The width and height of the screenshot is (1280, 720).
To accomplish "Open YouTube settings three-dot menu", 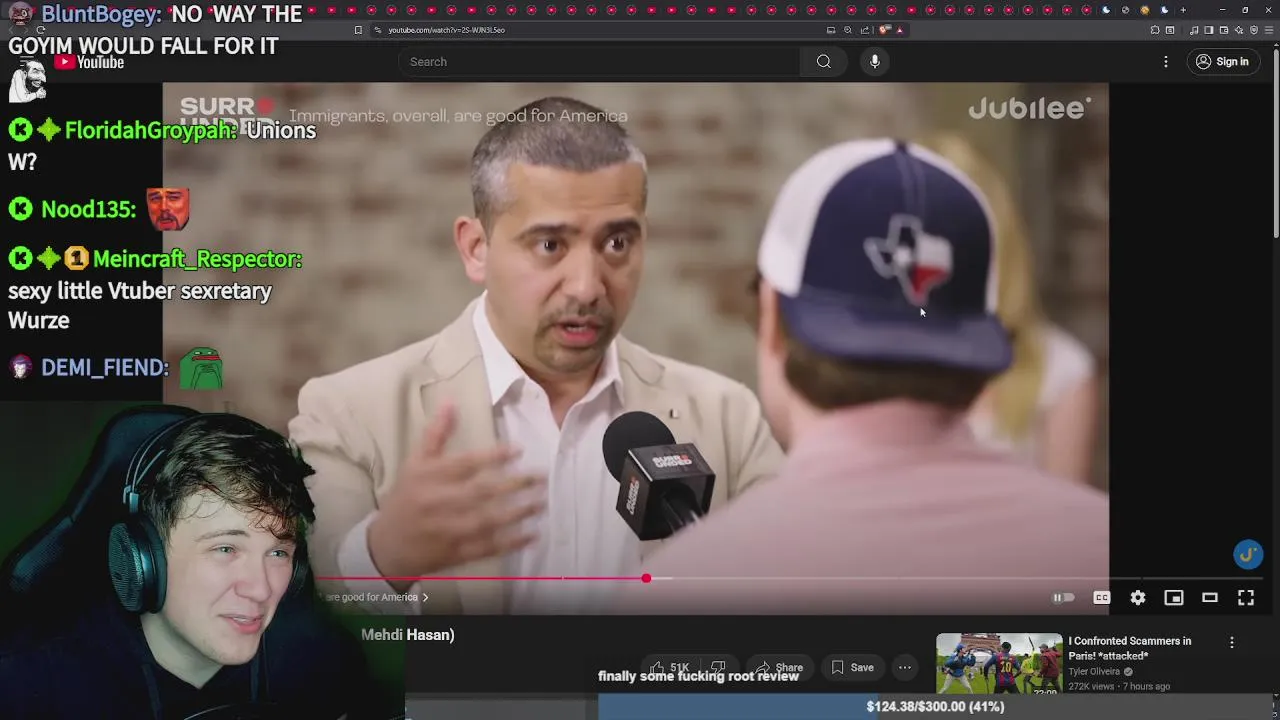I will click(x=1165, y=62).
